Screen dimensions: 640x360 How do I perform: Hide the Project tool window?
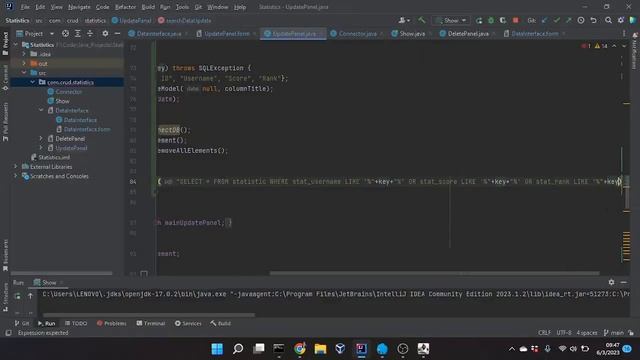pos(118,33)
